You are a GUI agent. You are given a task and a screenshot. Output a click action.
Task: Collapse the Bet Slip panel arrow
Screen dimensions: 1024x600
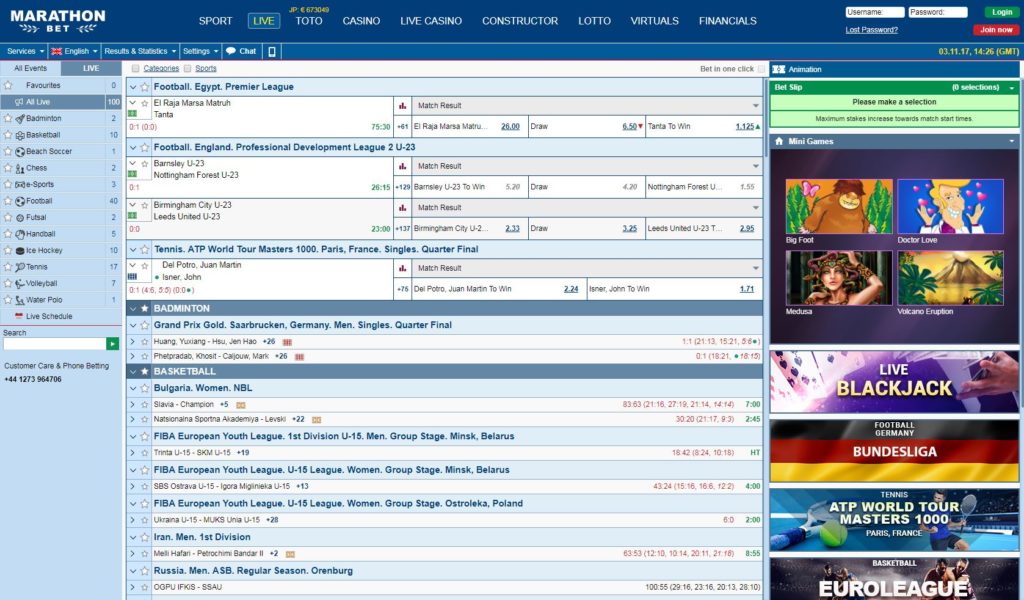(1012, 87)
